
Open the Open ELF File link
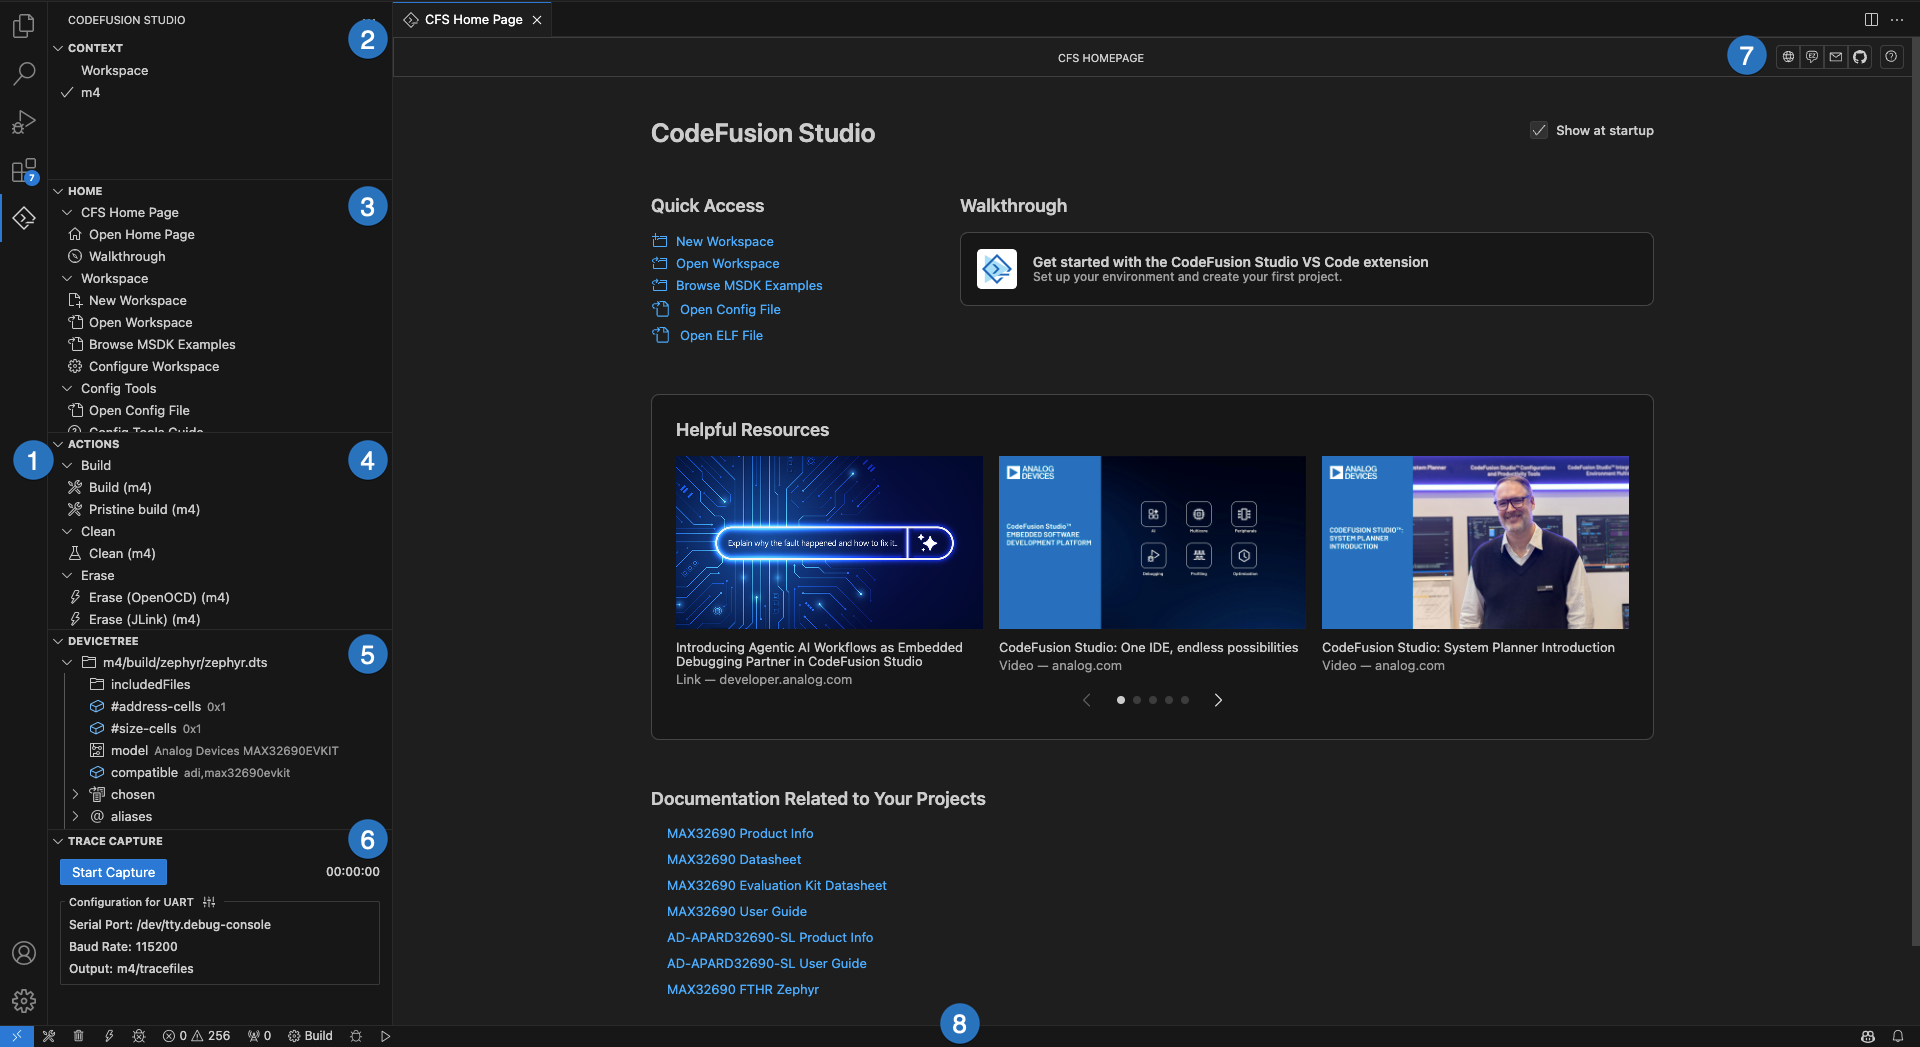point(721,335)
